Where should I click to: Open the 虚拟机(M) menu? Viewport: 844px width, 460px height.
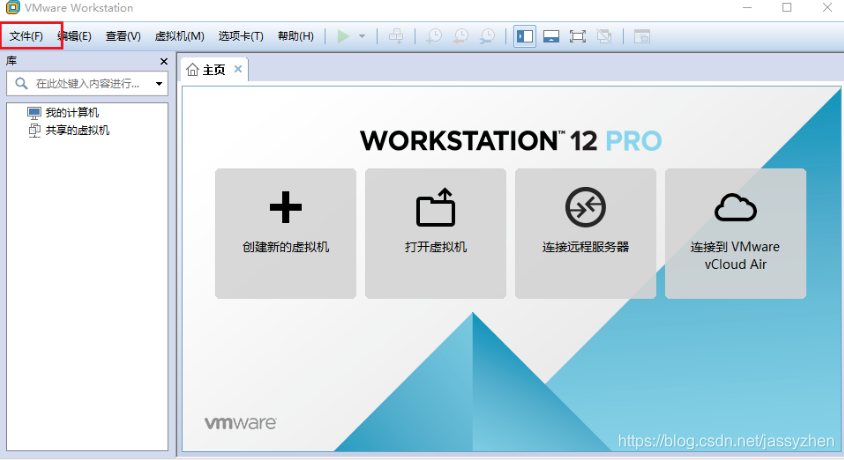tap(179, 36)
